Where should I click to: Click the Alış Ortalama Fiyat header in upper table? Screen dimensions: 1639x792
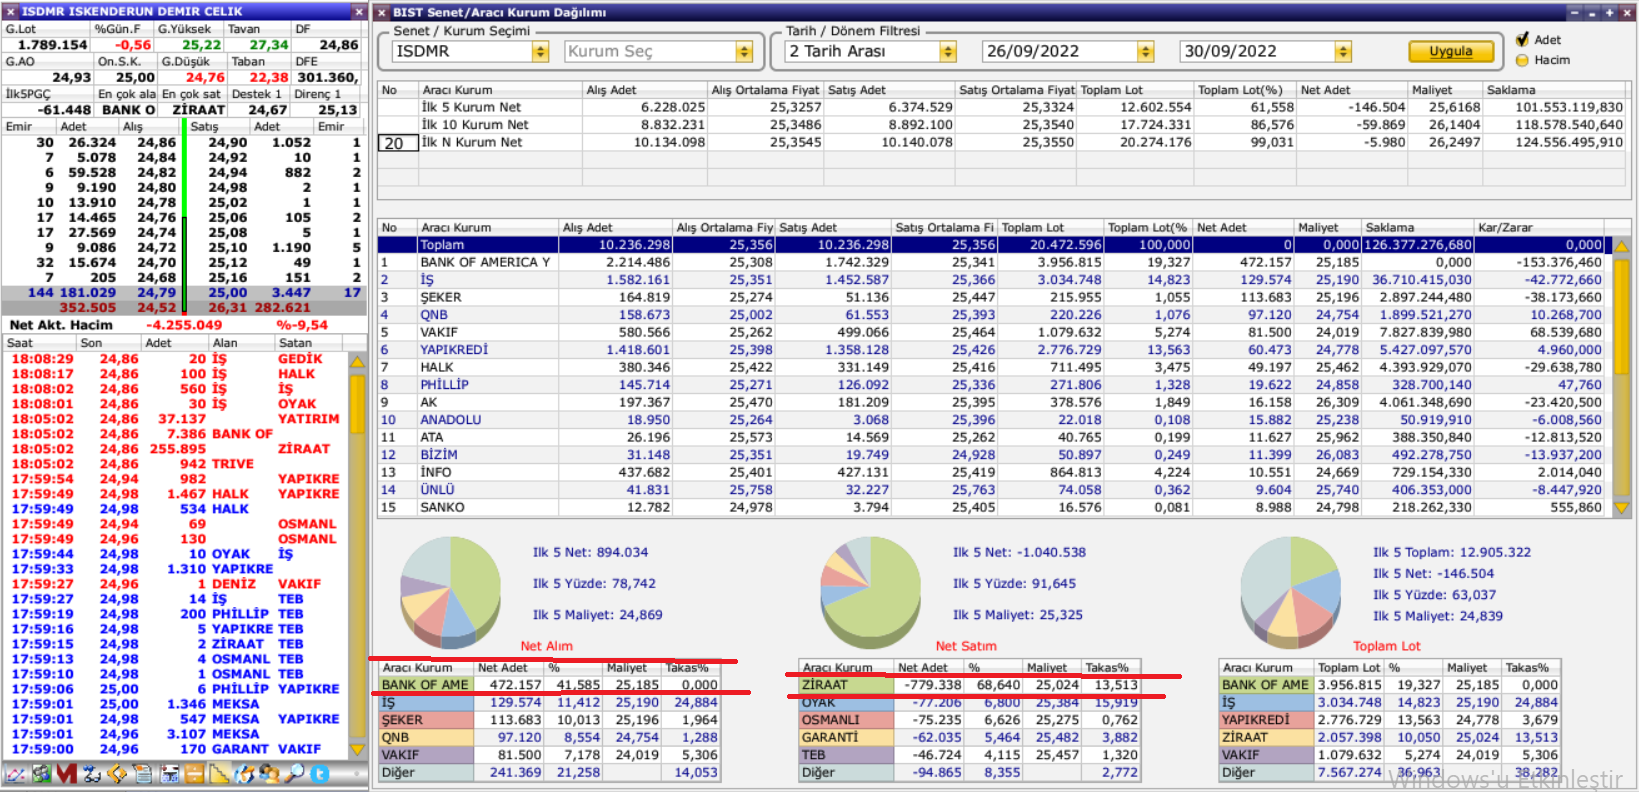(x=766, y=90)
